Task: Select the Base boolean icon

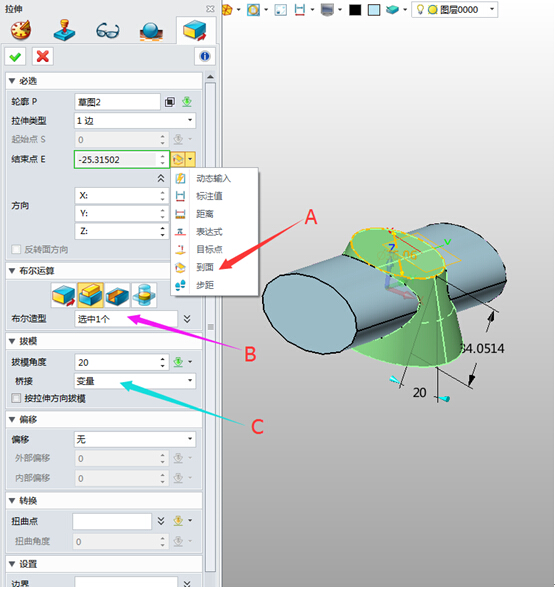Action: coord(64,295)
